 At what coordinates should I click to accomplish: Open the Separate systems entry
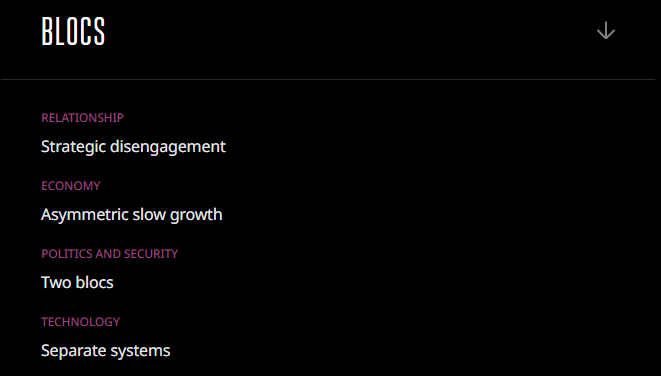106,351
